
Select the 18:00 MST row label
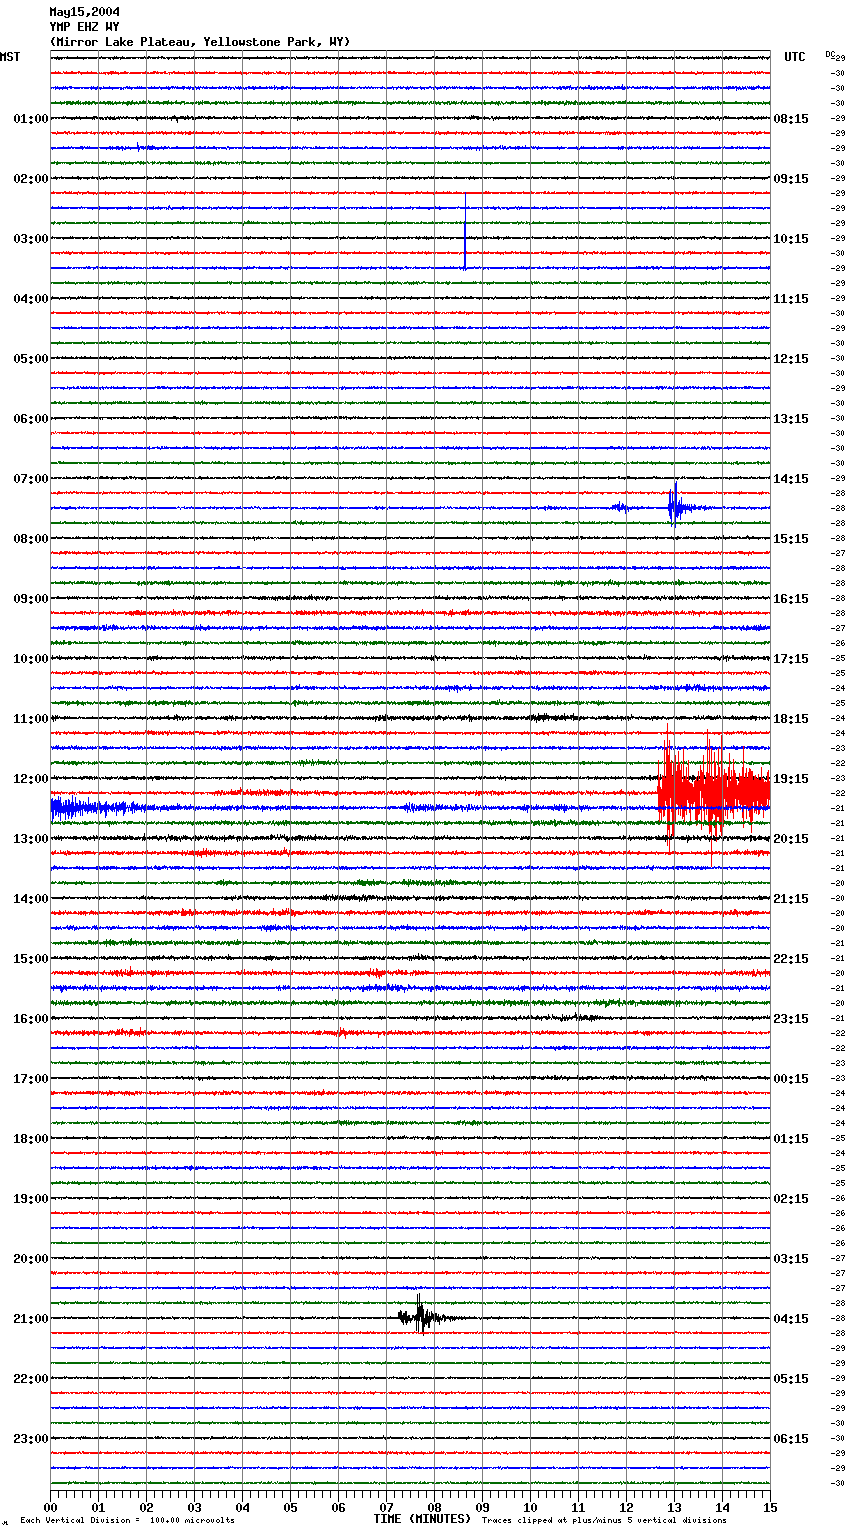[31, 1139]
